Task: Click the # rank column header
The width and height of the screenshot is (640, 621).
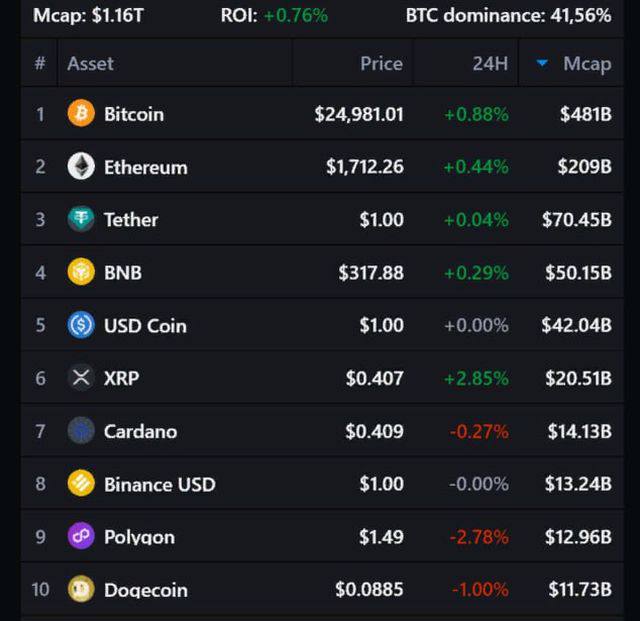Action: [40, 63]
